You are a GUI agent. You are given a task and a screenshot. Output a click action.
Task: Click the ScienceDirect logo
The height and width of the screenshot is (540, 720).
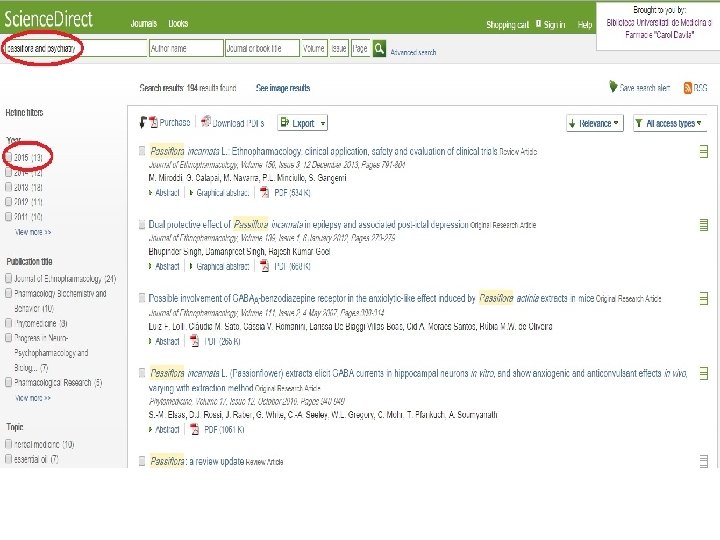(48, 19)
